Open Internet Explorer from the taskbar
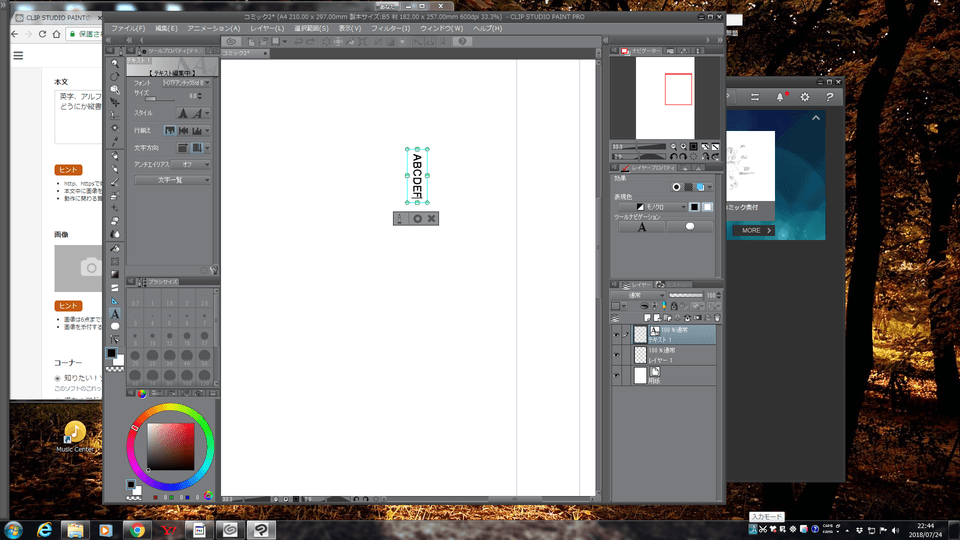 click(44, 529)
